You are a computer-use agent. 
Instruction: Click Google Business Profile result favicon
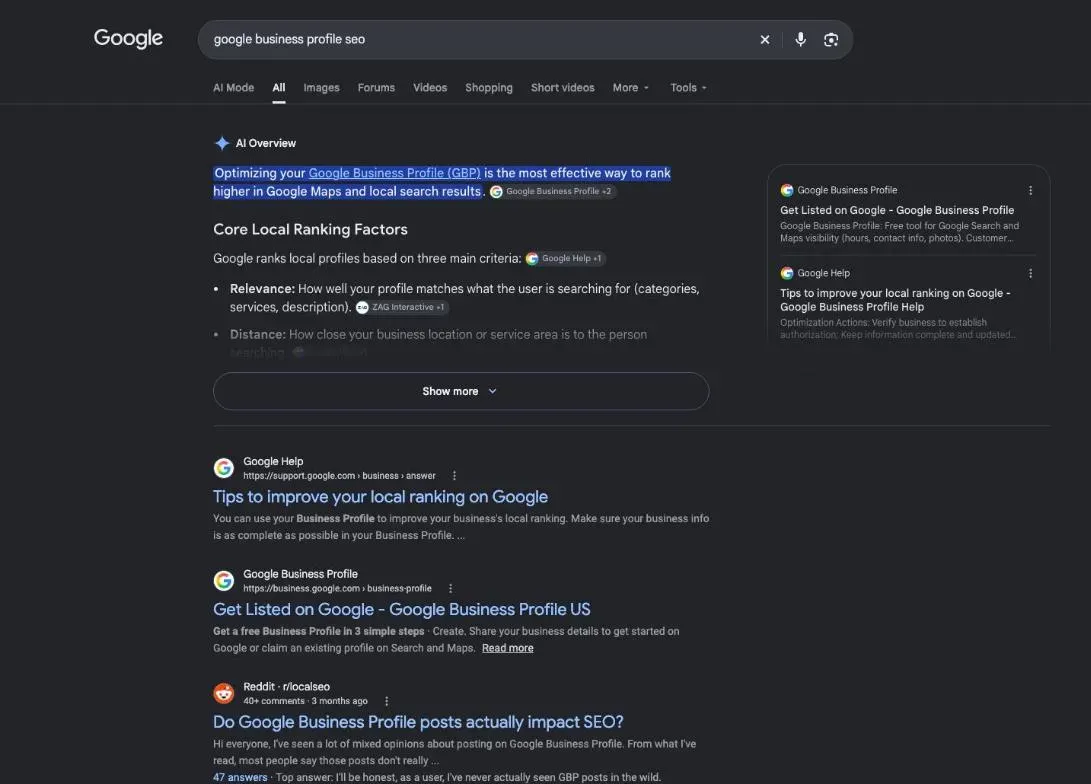[223, 581]
